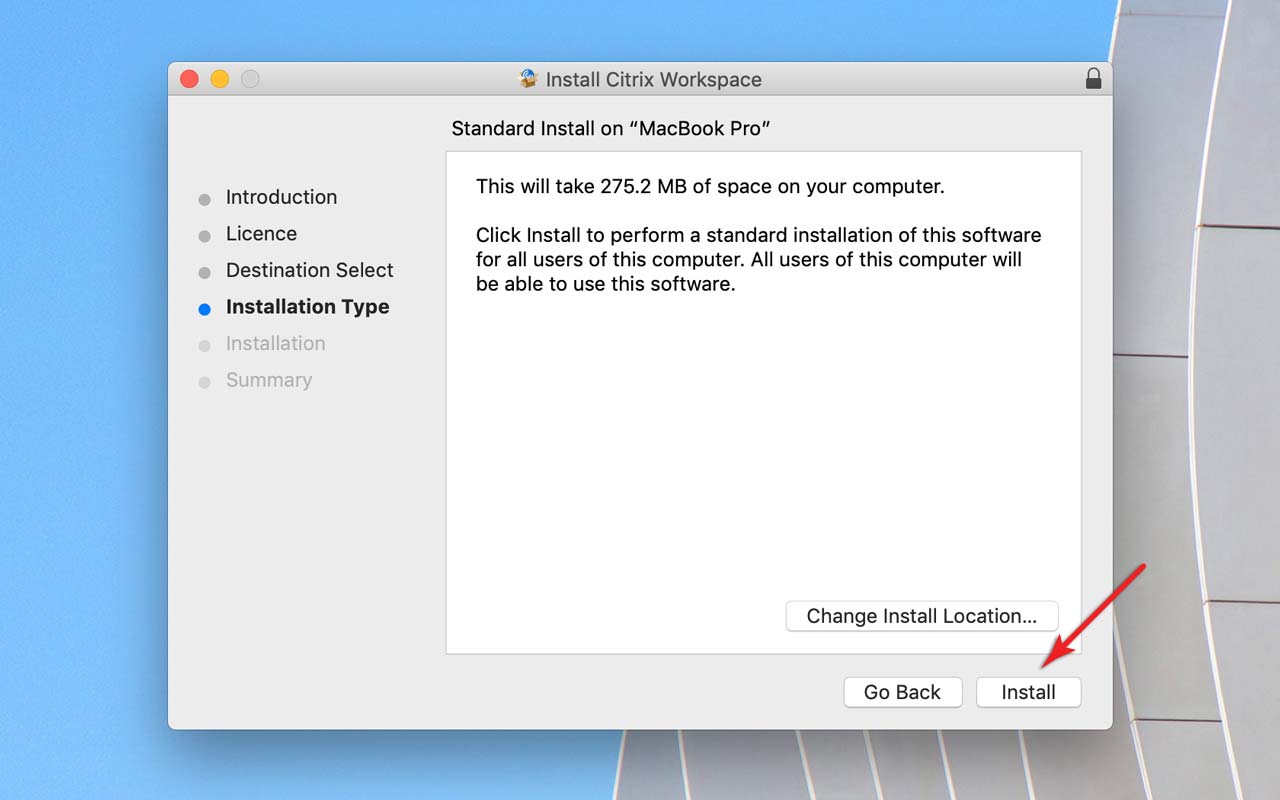Click the "Install Citrix Workspace" window title

[653, 80]
